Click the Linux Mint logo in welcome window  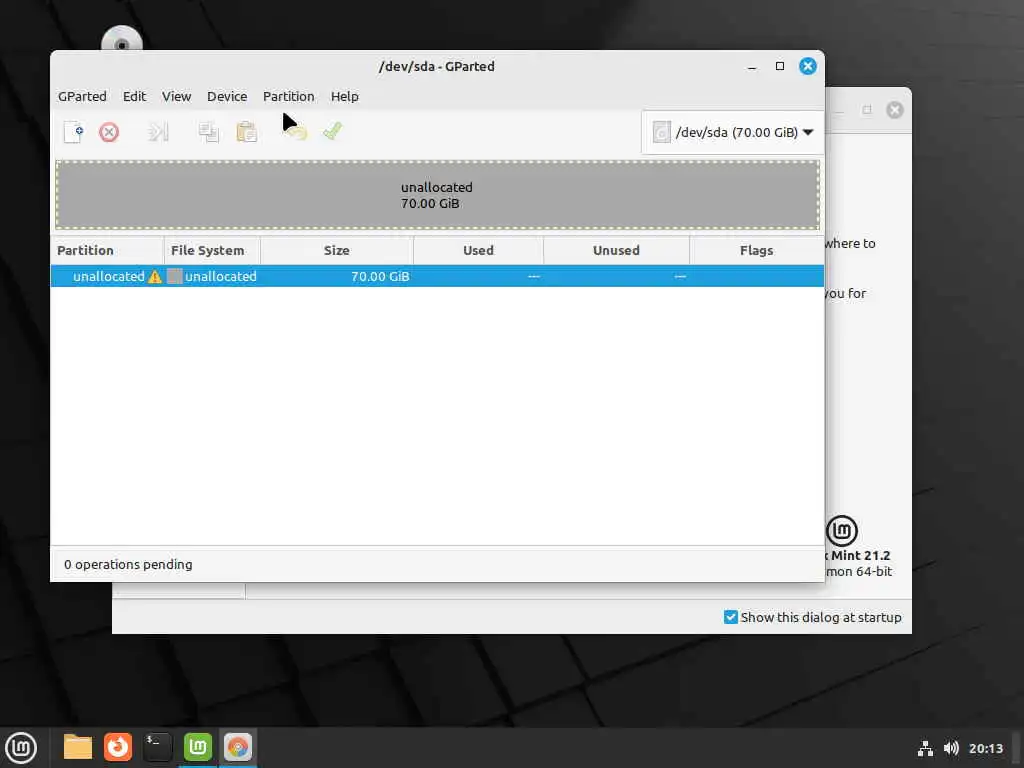(842, 531)
